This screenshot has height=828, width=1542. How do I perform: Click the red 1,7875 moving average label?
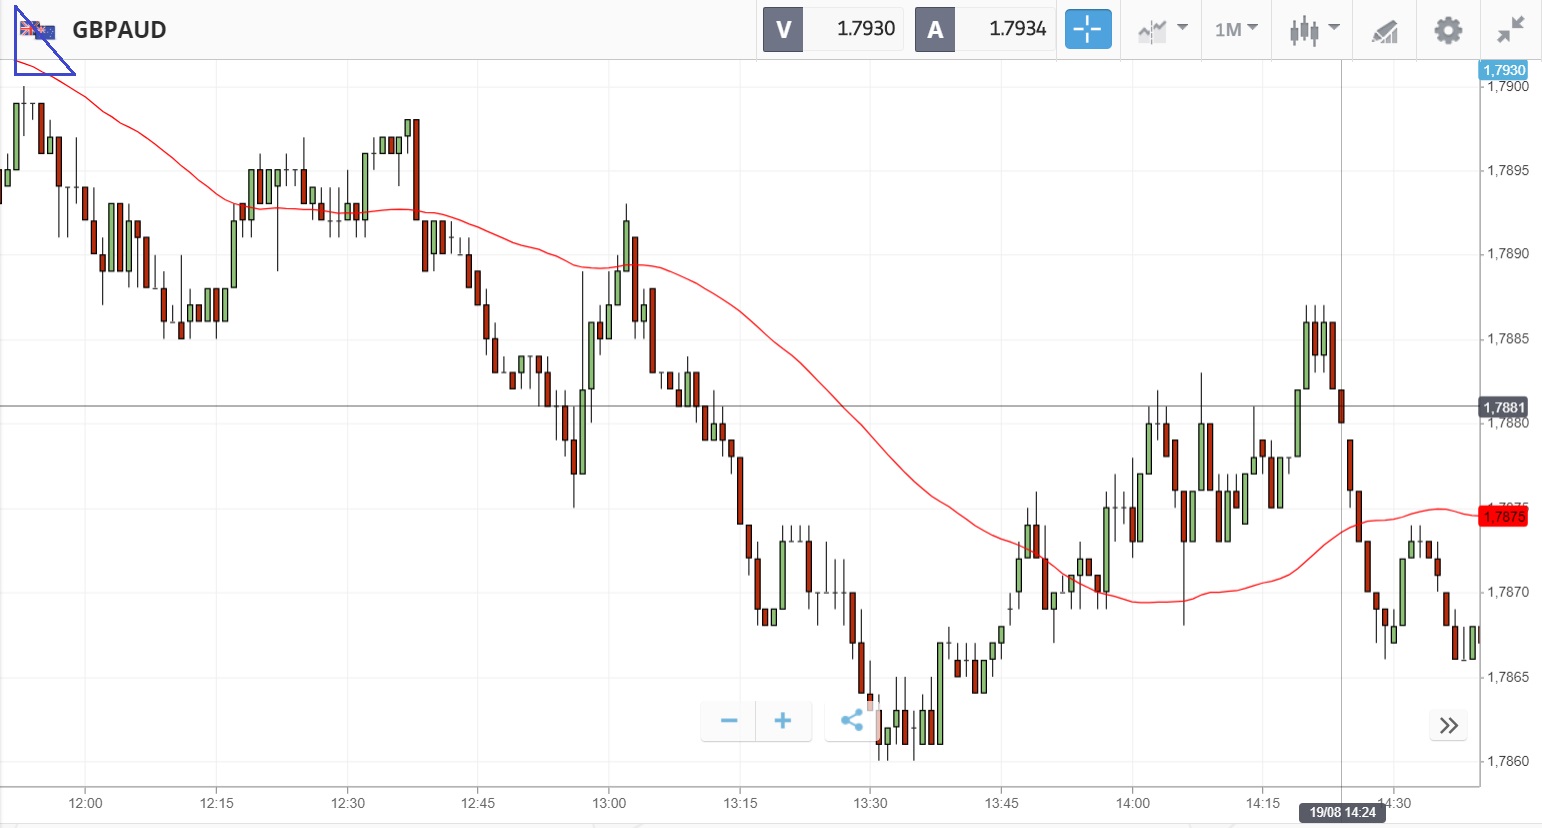[1504, 517]
